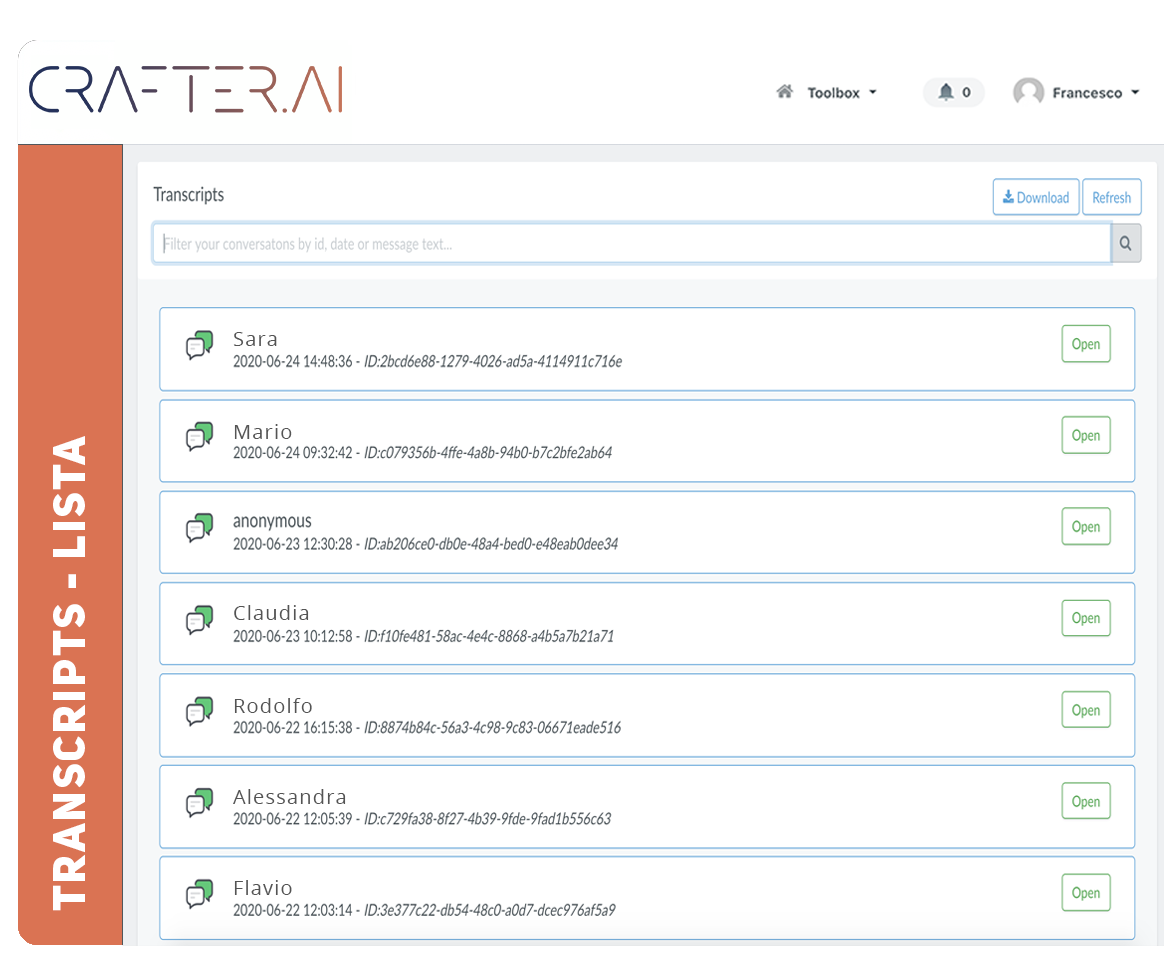Click the chat icon beside anonymous

pyautogui.click(x=200, y=527)
